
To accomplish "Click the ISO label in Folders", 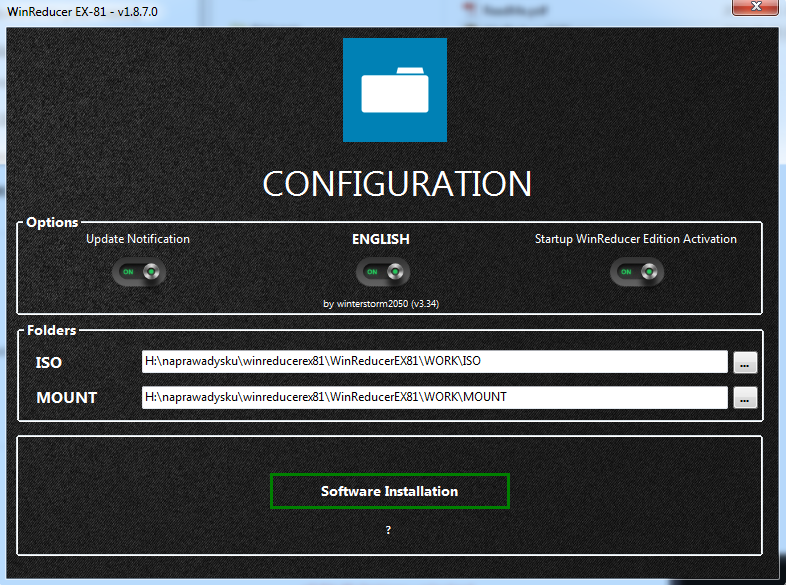I will 49,362.
